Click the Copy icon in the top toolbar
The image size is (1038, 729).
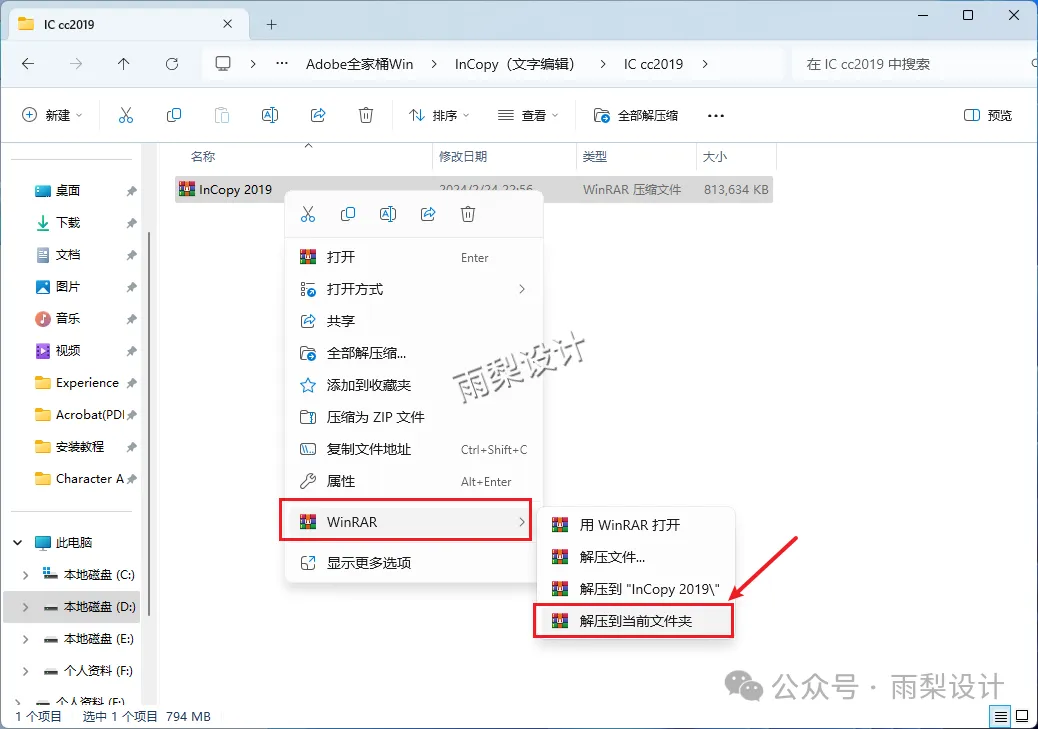coord(173,115)
